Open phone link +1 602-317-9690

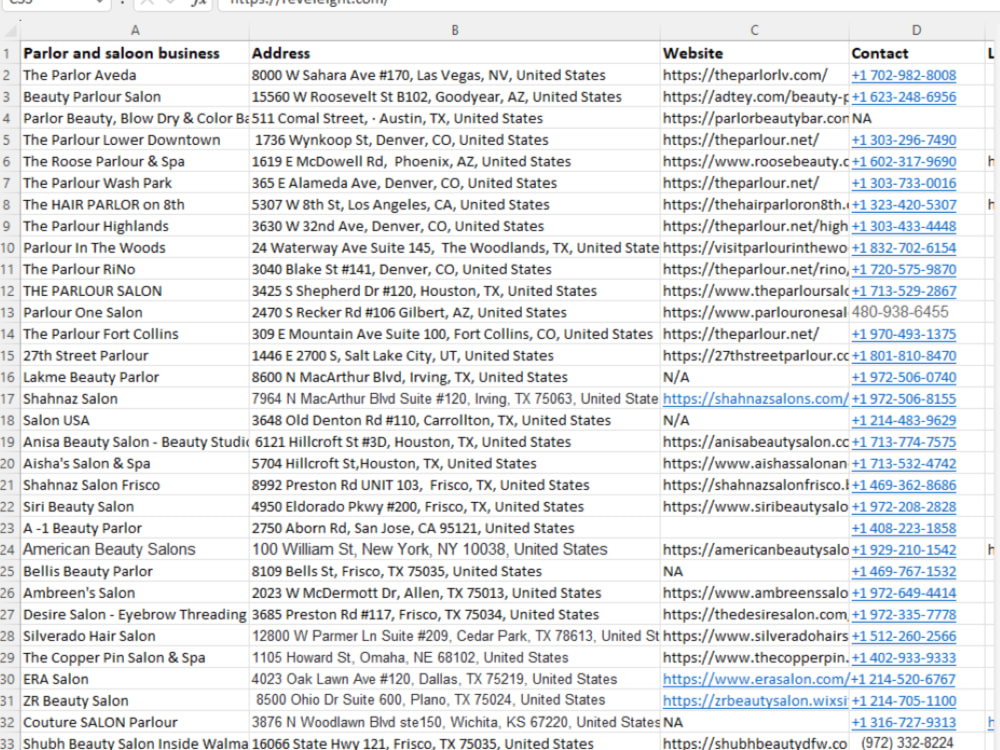pos(904,161)
